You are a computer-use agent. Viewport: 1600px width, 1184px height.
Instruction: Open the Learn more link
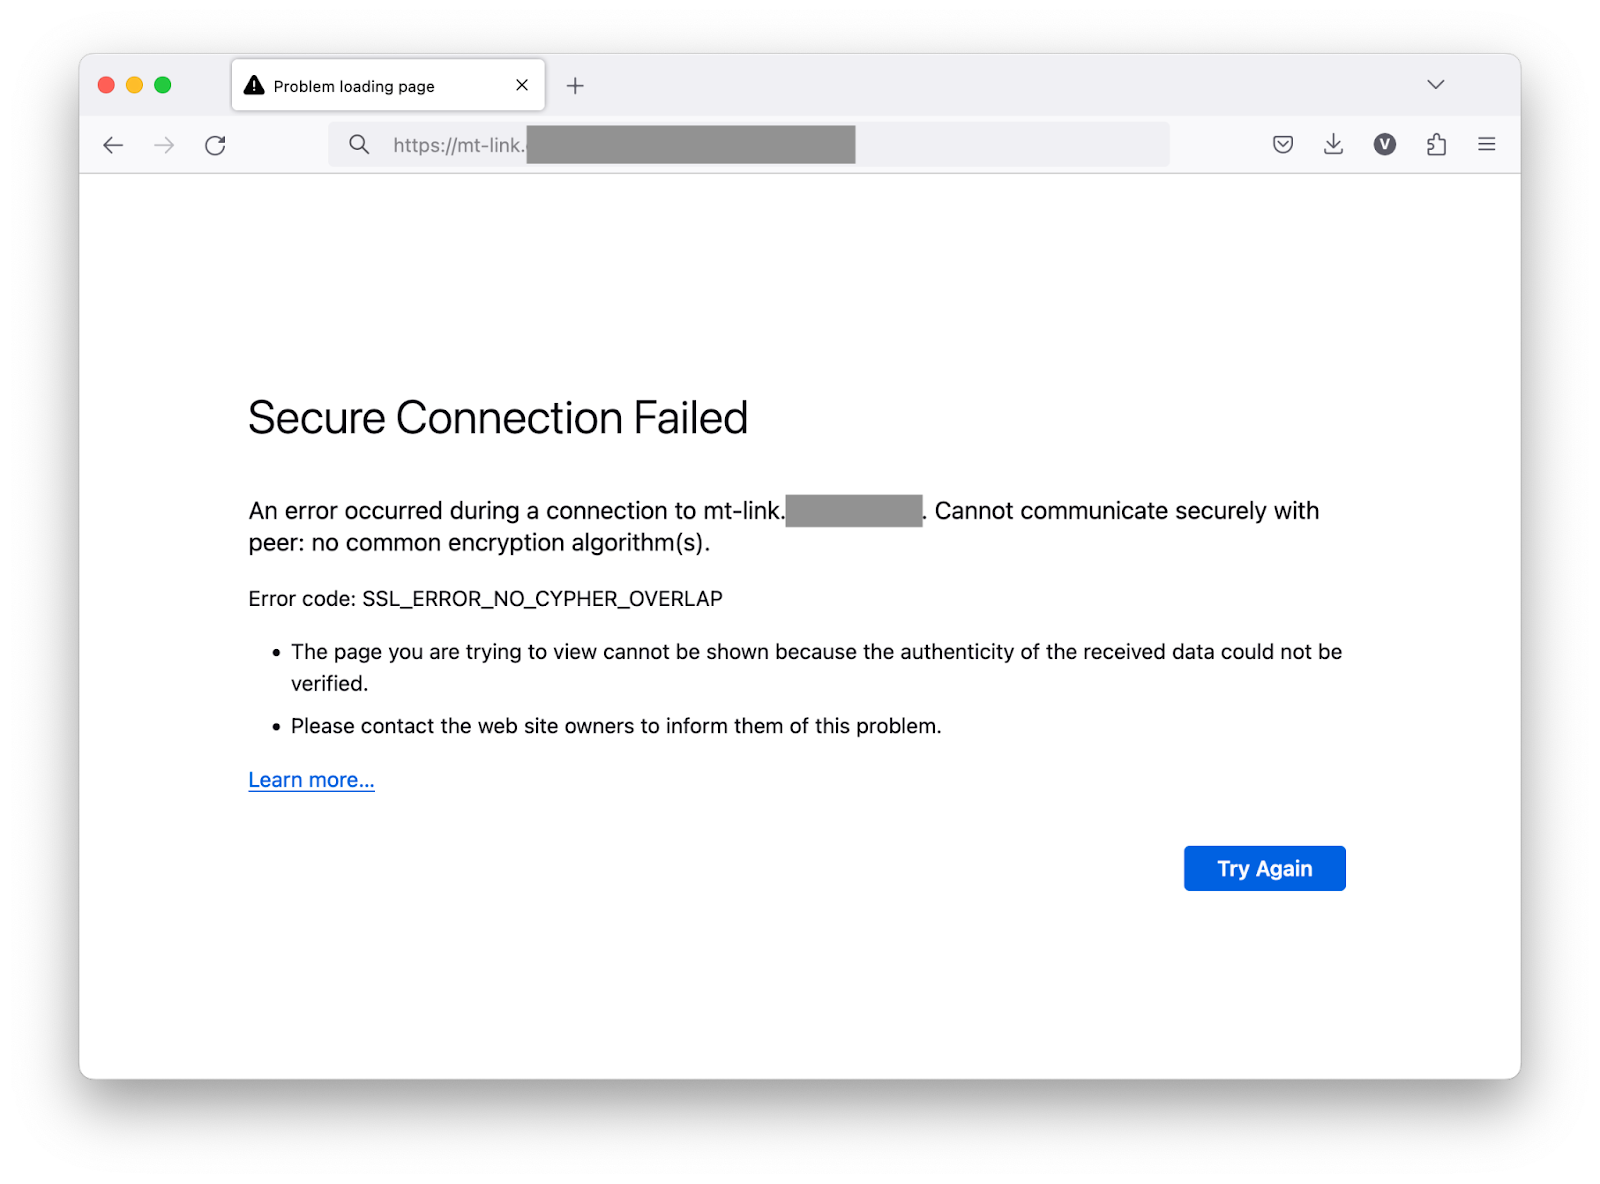coord(311,779)
